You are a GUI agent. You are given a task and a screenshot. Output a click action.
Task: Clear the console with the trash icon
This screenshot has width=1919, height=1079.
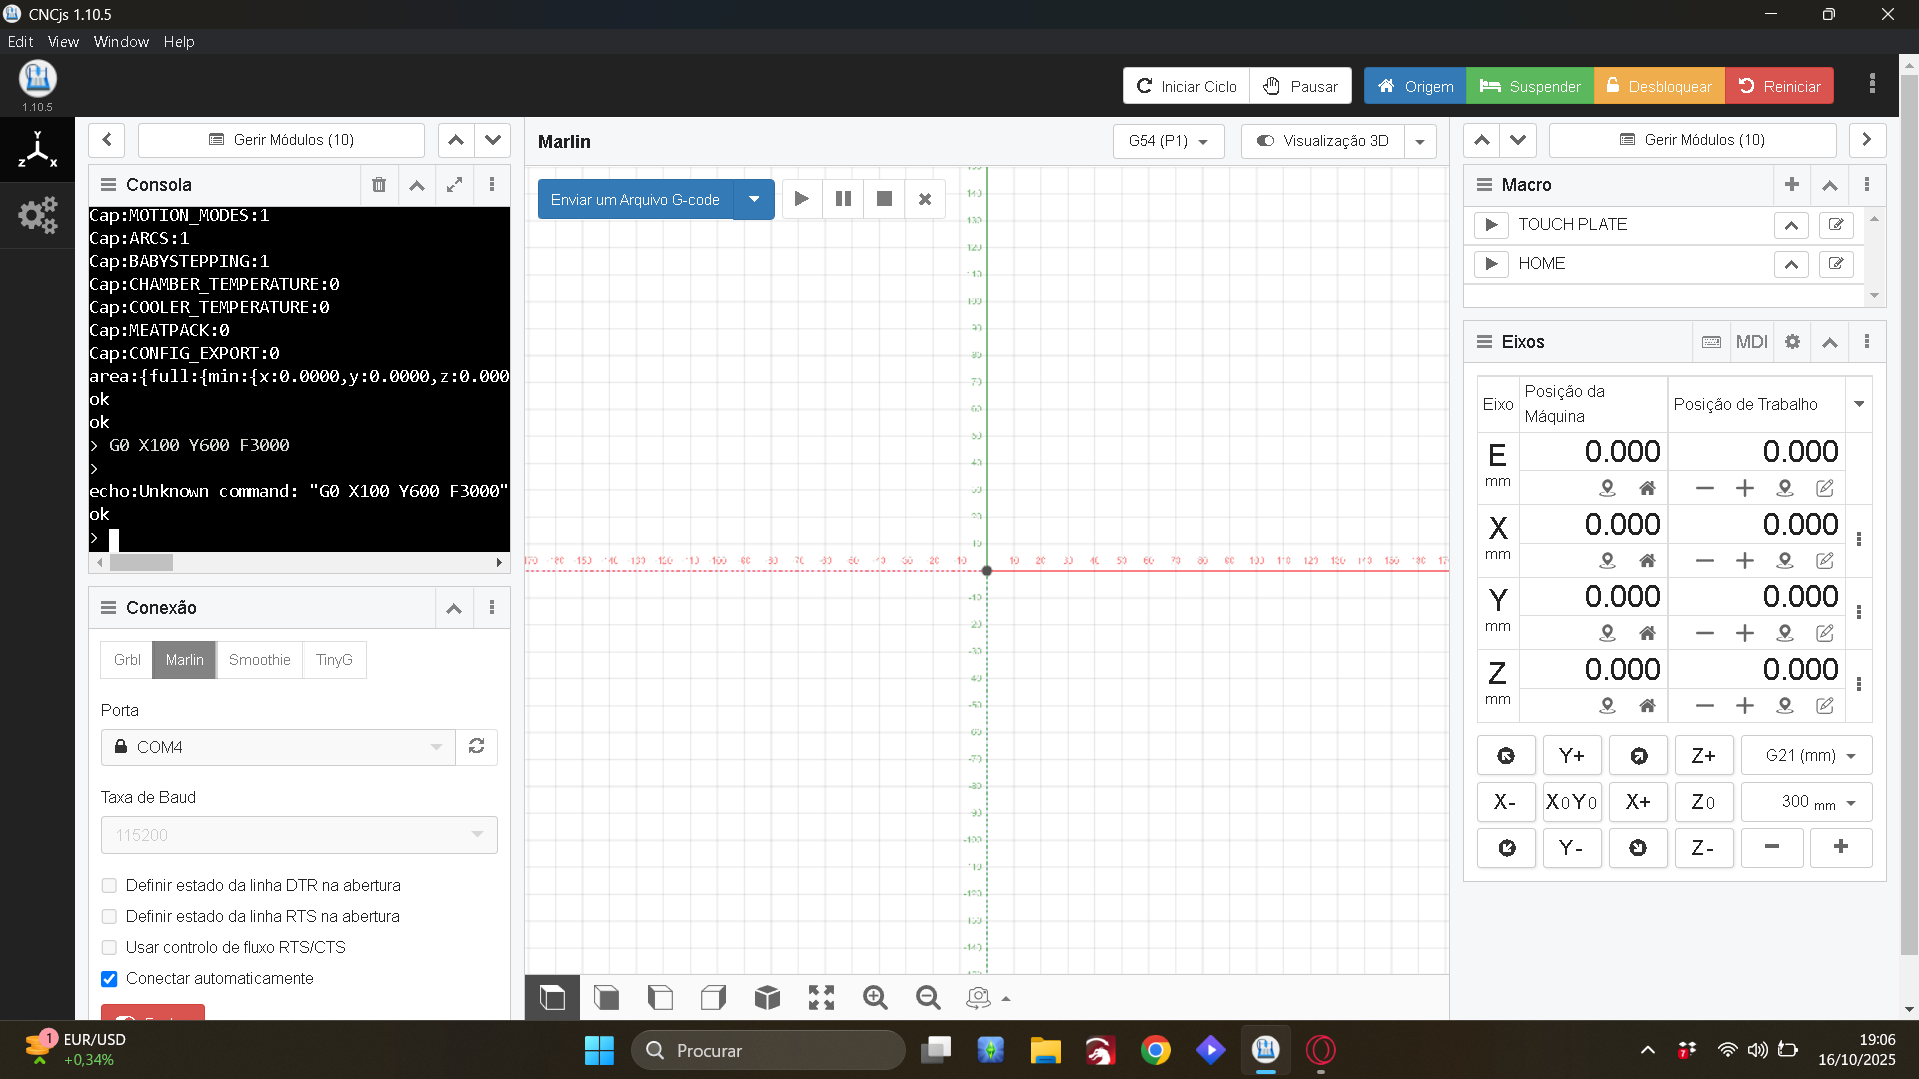[379, 185]
